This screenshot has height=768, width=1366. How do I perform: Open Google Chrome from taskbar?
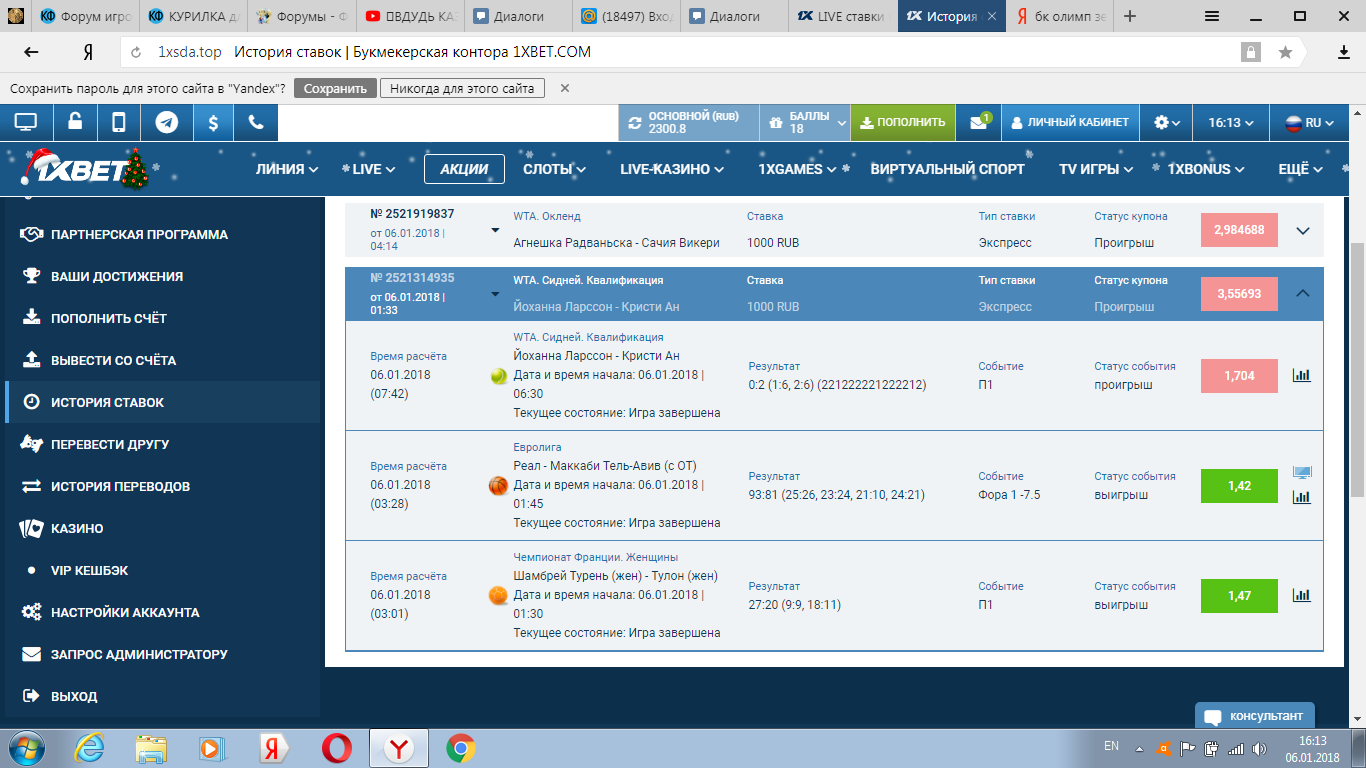tap(460, 748)
